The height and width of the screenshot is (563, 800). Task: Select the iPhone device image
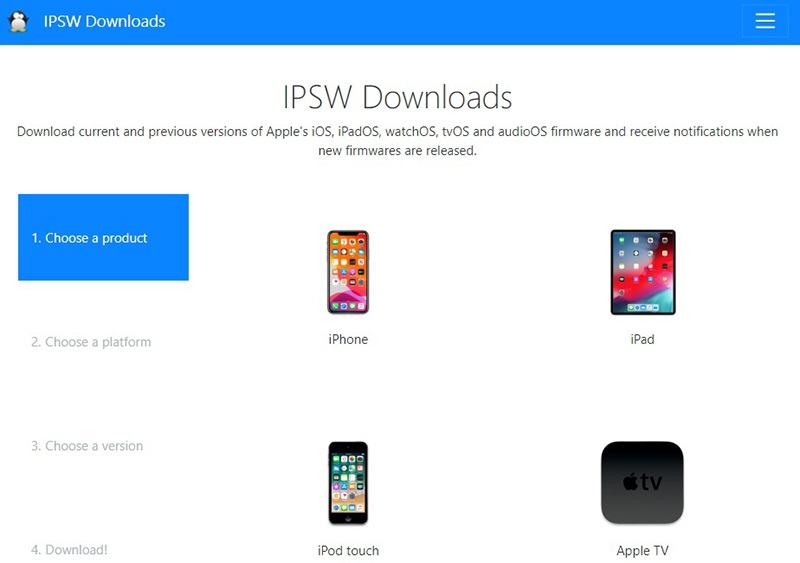[x=348, y=272]
